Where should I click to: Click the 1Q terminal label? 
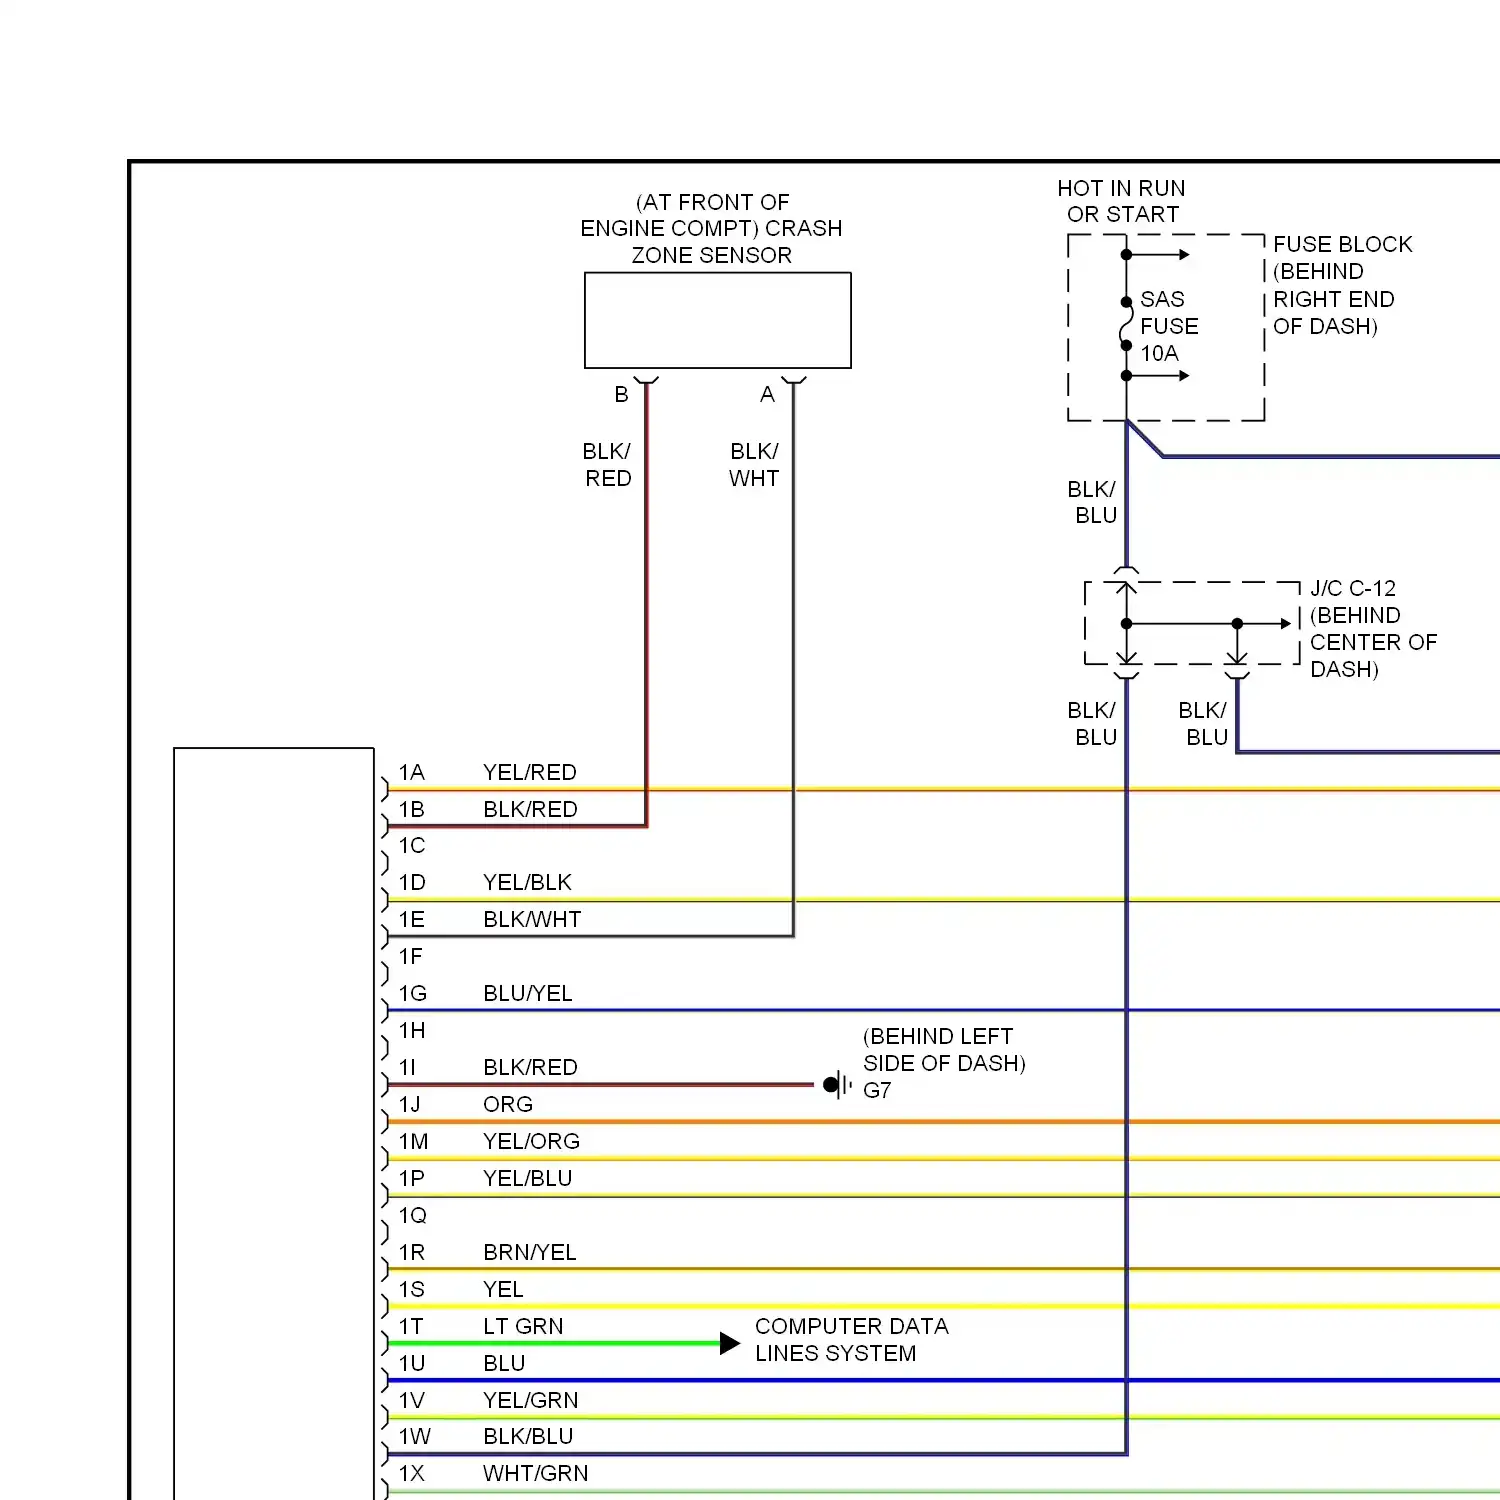413,1216
